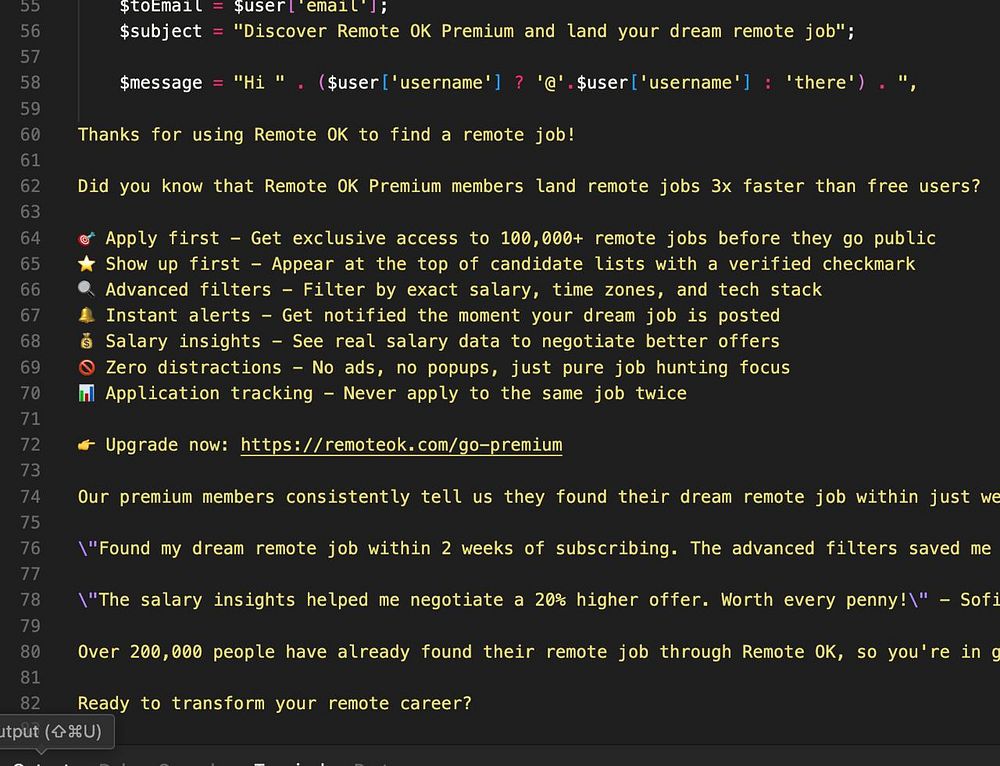This screenshot has height=766, width=1000.
Task: Click line number 72 in the gutter
Action: pos(30,445)
